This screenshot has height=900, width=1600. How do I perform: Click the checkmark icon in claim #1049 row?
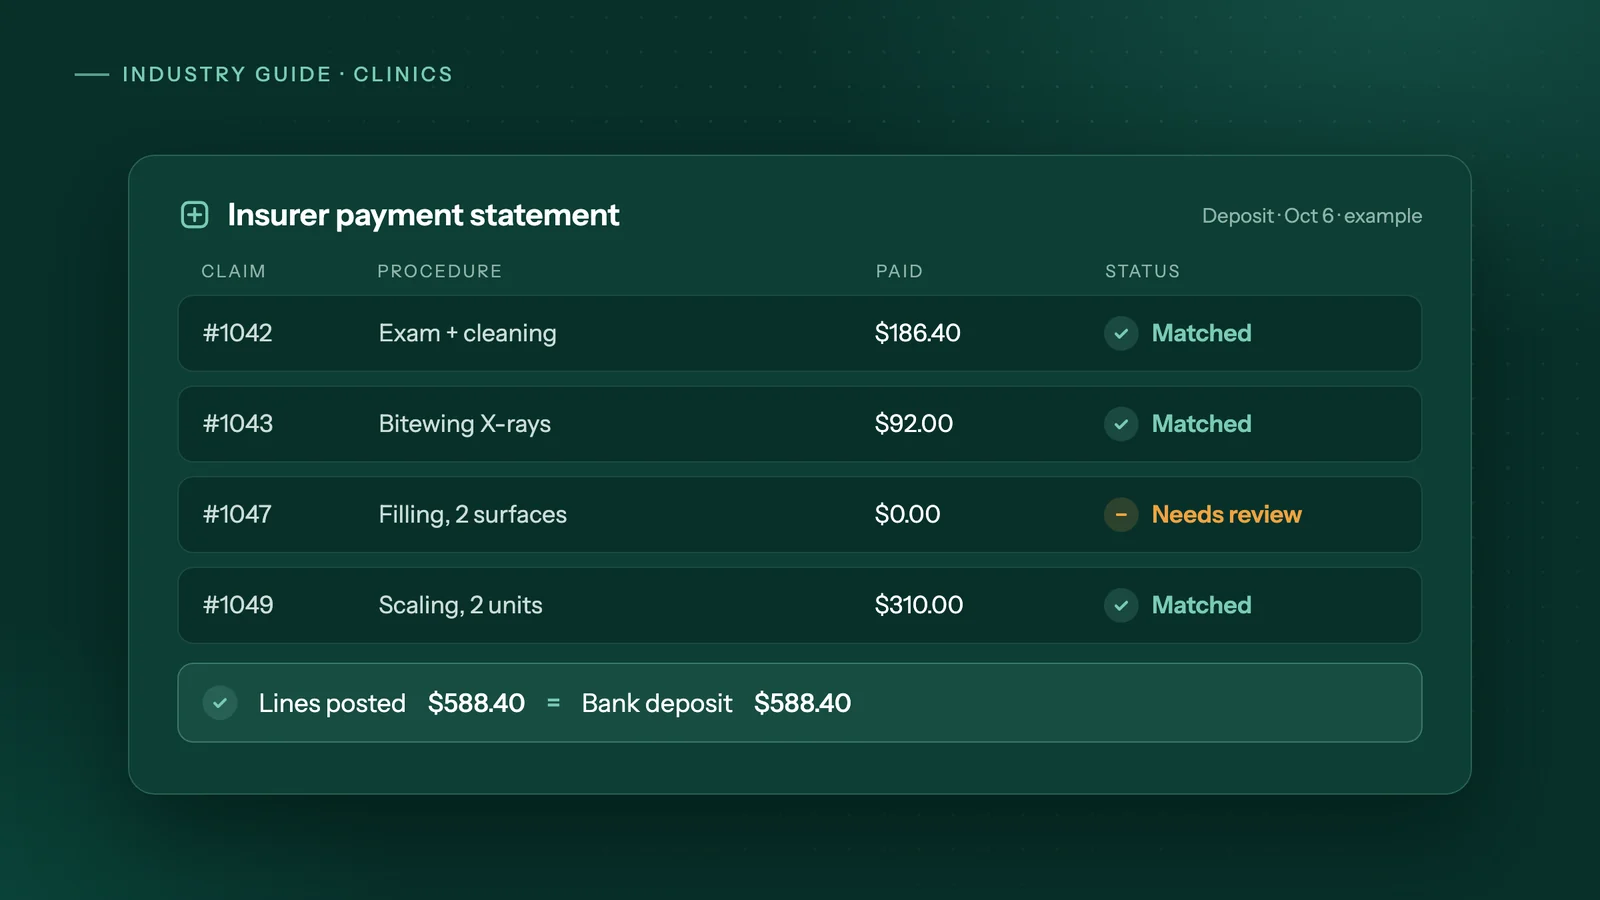pyautogui.click(x=1121, y=605)
